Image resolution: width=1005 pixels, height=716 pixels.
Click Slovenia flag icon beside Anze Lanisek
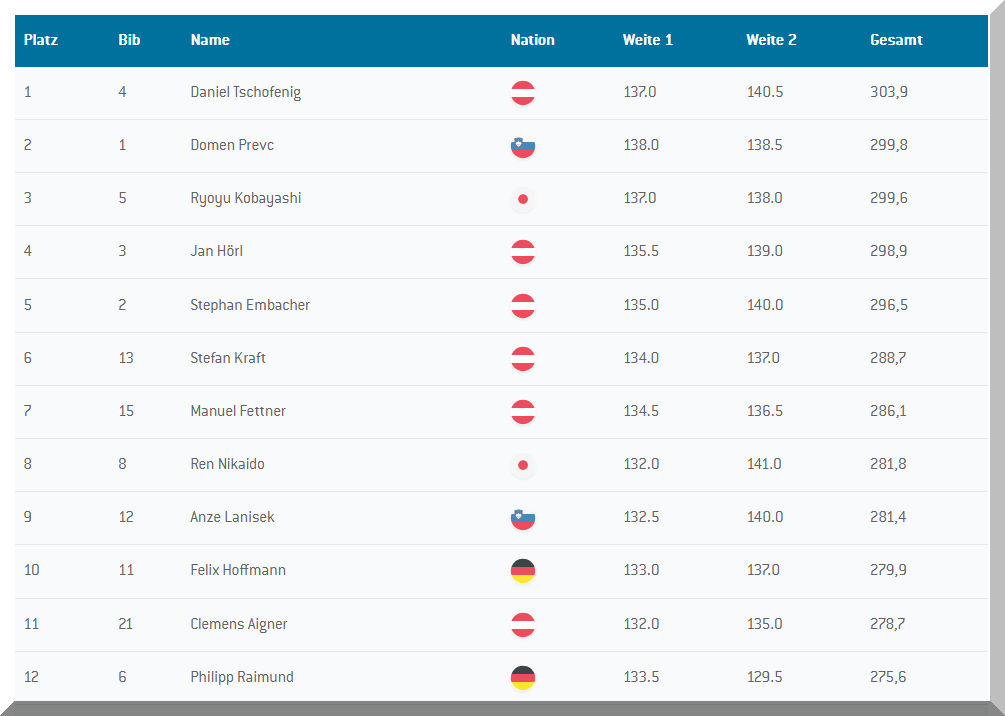click(522, 518)
